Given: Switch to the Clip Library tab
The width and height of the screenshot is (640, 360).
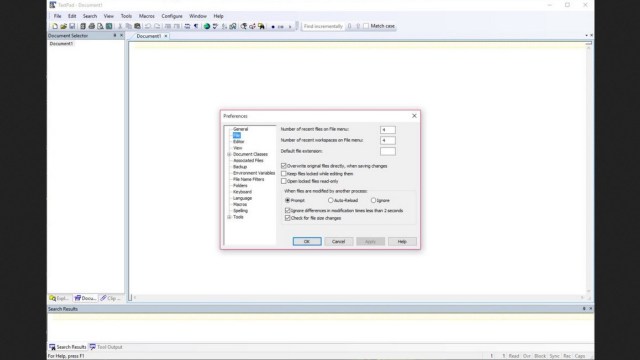Looking at the screenshot, I should click(x=111, y=298).
